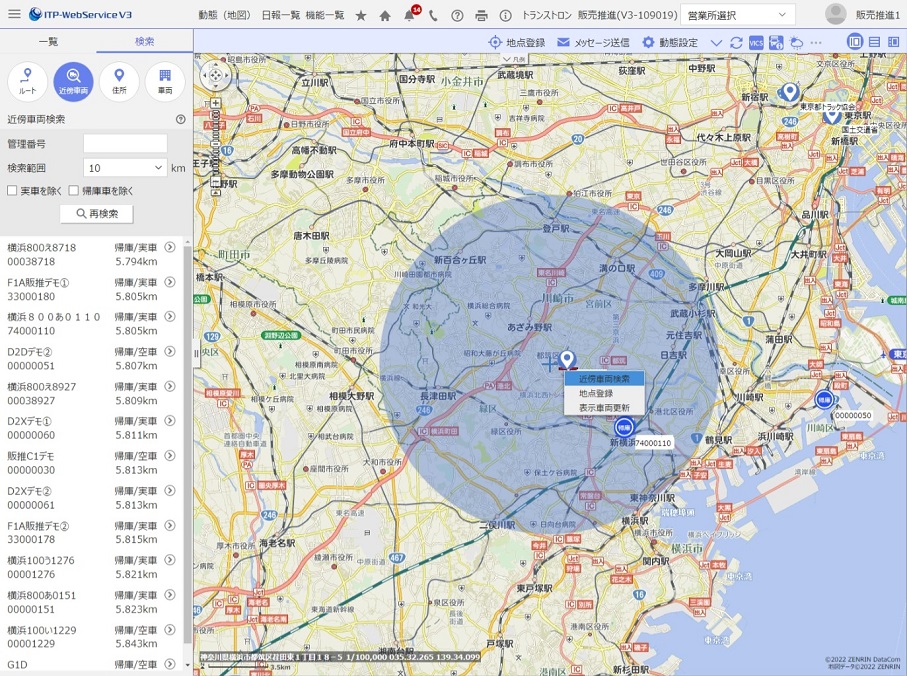Click vehicle marker labeled 74000110
The image size is (907, 676).
click(624, 428)
